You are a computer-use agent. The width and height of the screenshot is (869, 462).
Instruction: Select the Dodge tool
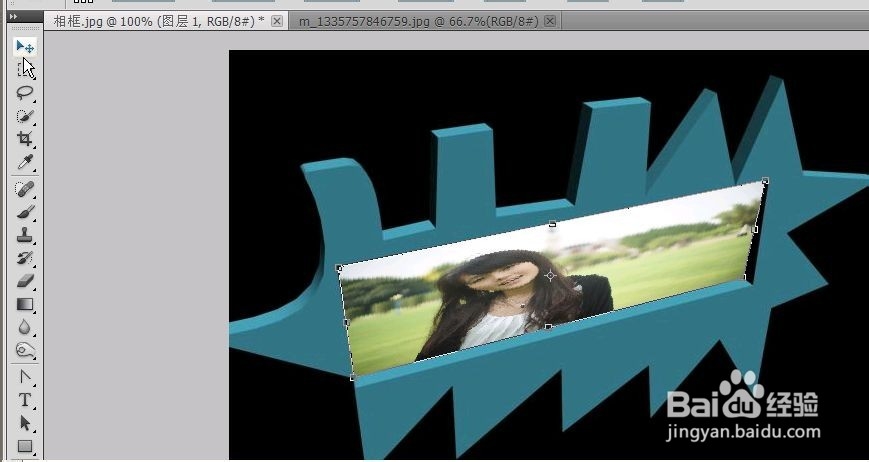click(x=25, y=350)
